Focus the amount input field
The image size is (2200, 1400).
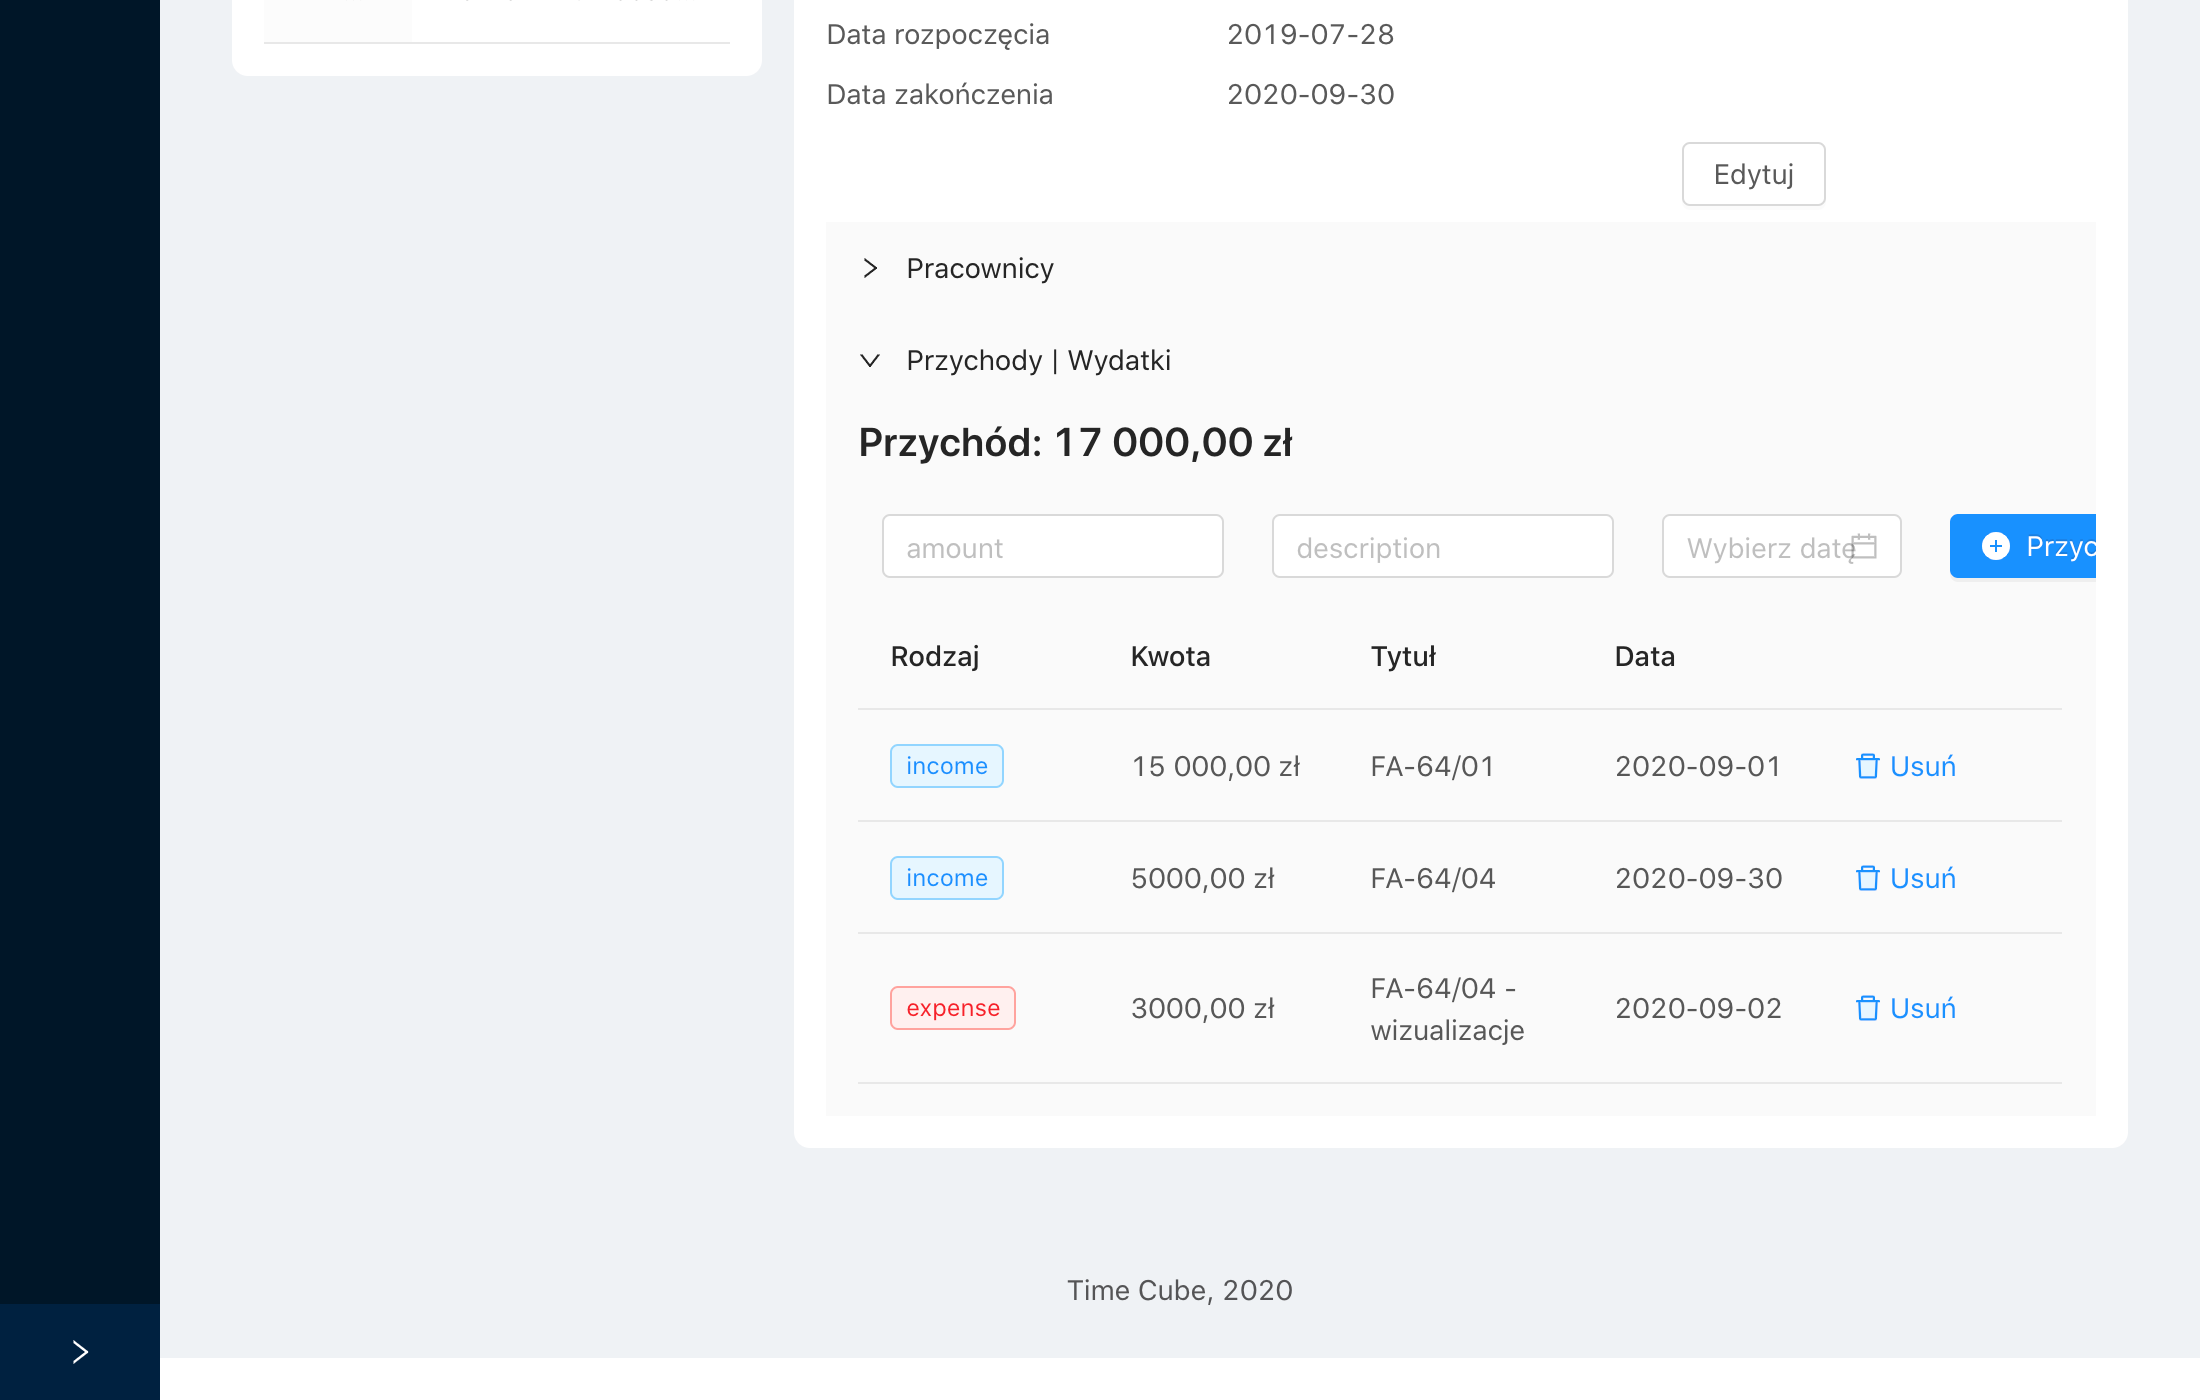tap(1052, 546)
